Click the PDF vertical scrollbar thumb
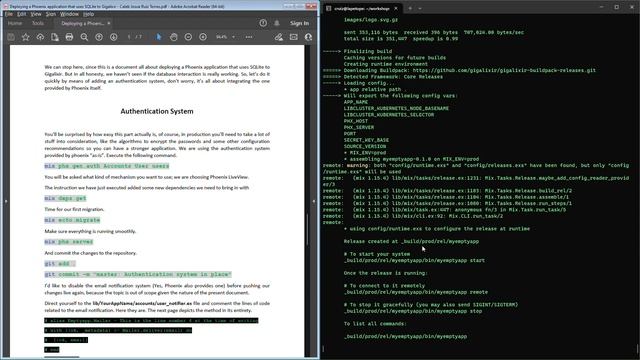Viewport: 640px width, 360px height. [x=307, y=229]
